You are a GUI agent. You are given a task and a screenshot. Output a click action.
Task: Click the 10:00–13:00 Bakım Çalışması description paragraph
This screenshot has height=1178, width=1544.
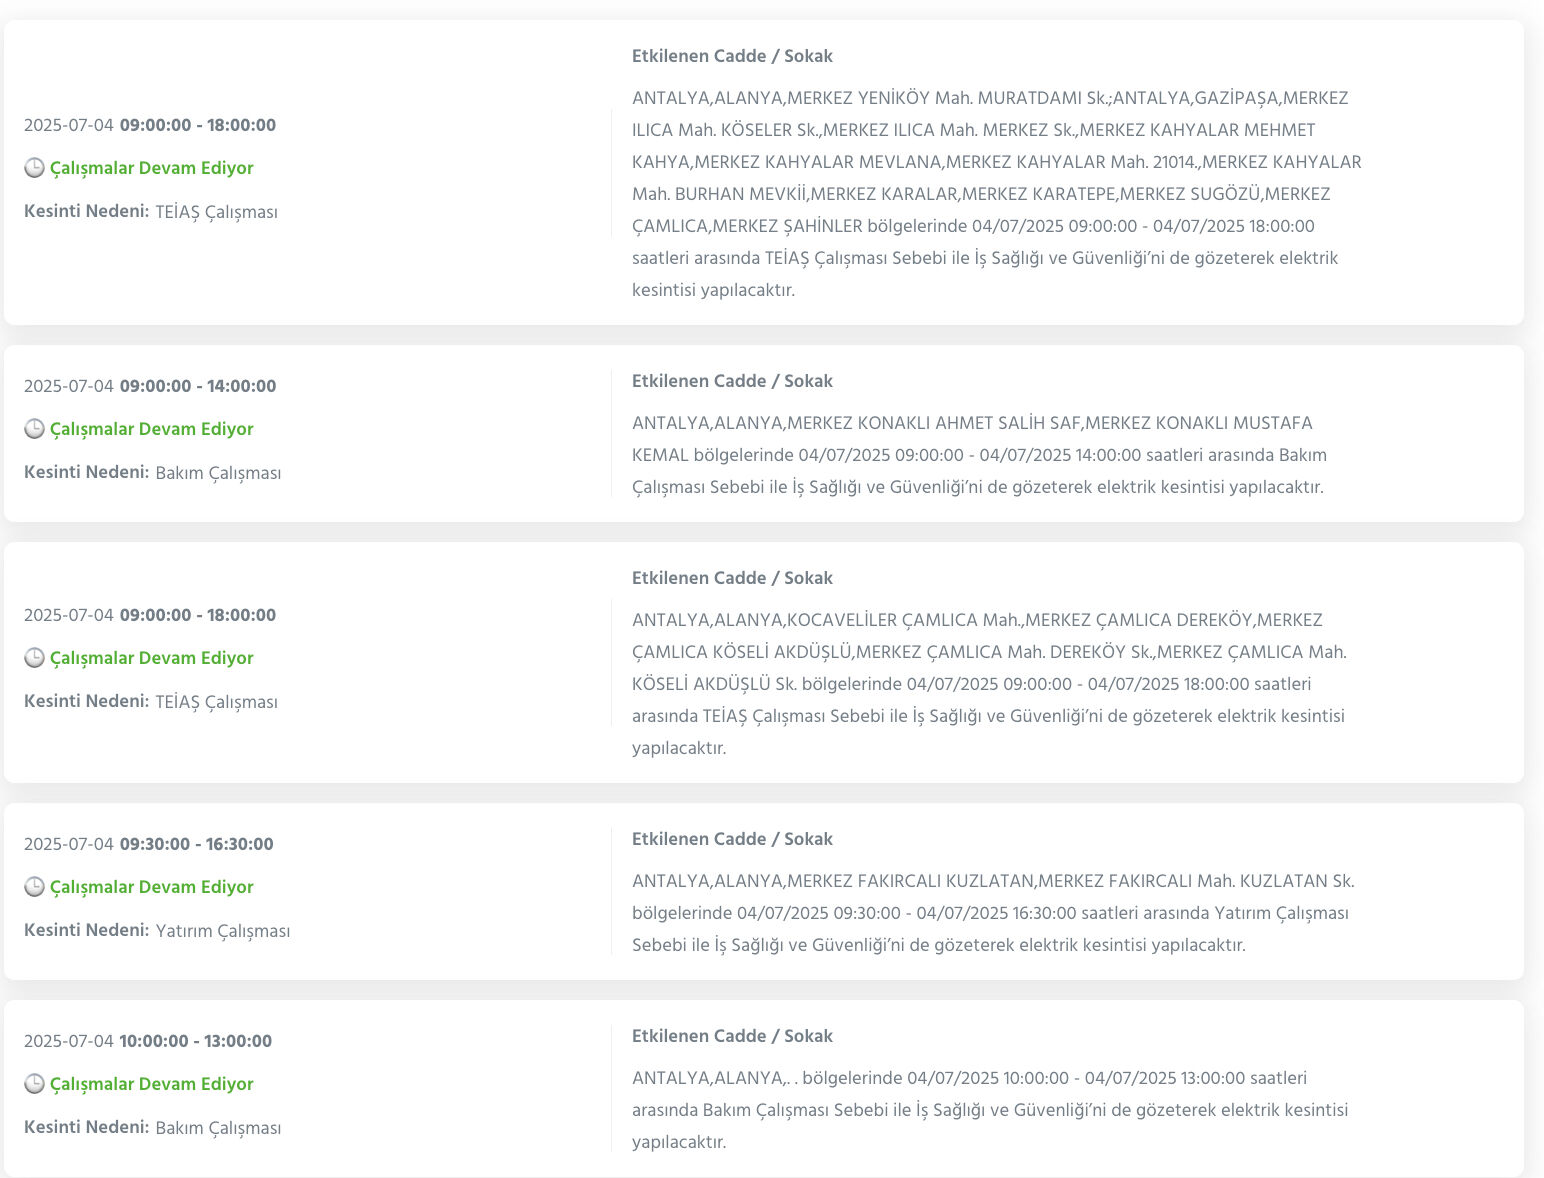[990, 1110]
